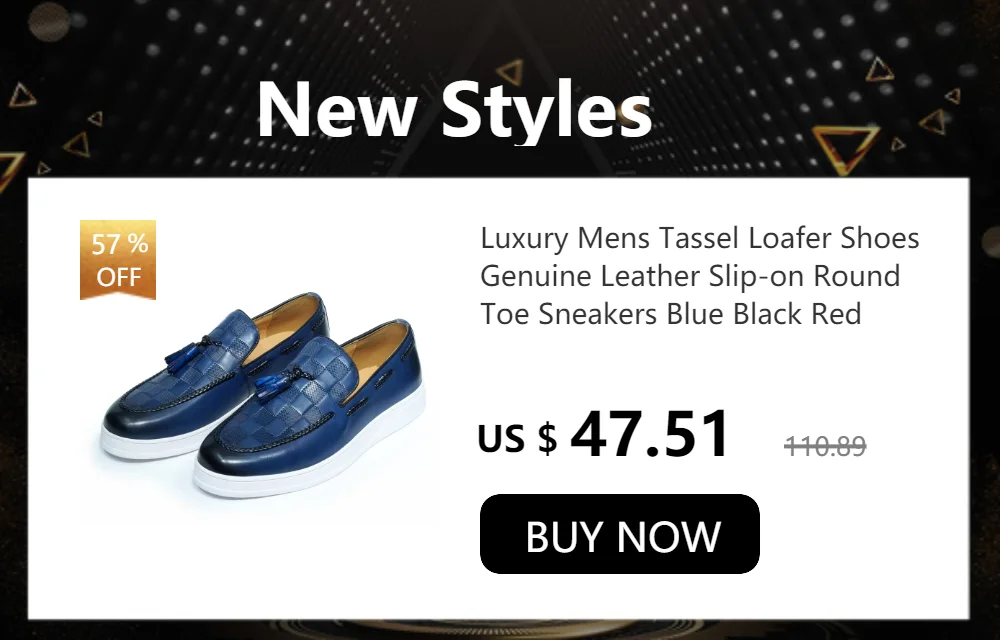Click the BUY NOW button
This screenshot has height=640, width=1000.
click(619, 534)
